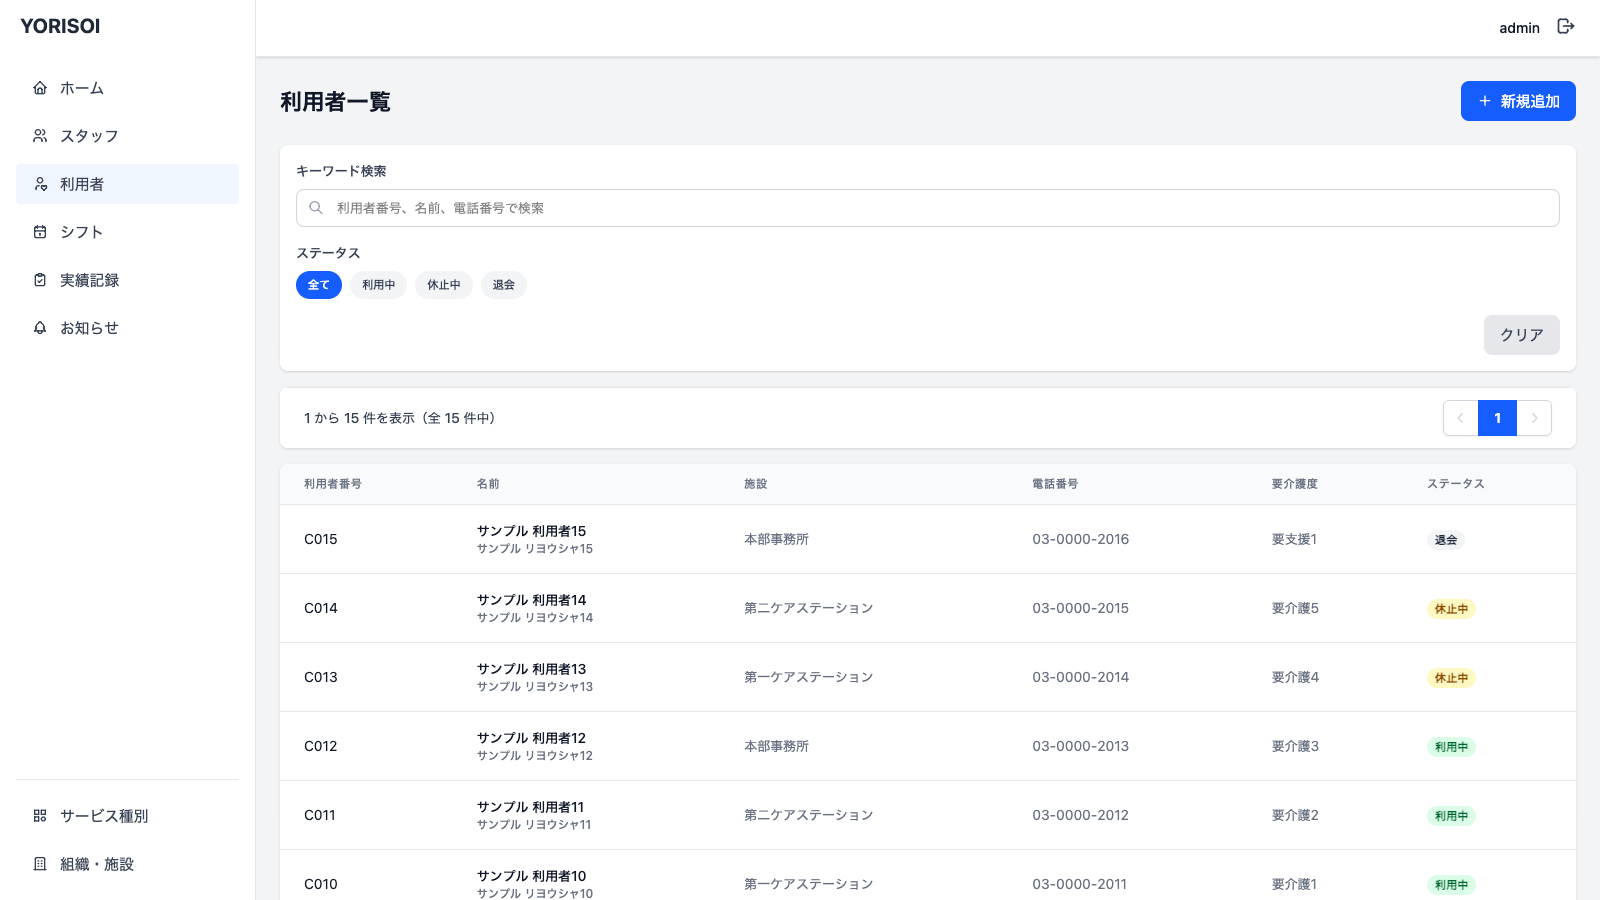Open the 実績記録 menu item
The image size is (1600, 900).
127,280
